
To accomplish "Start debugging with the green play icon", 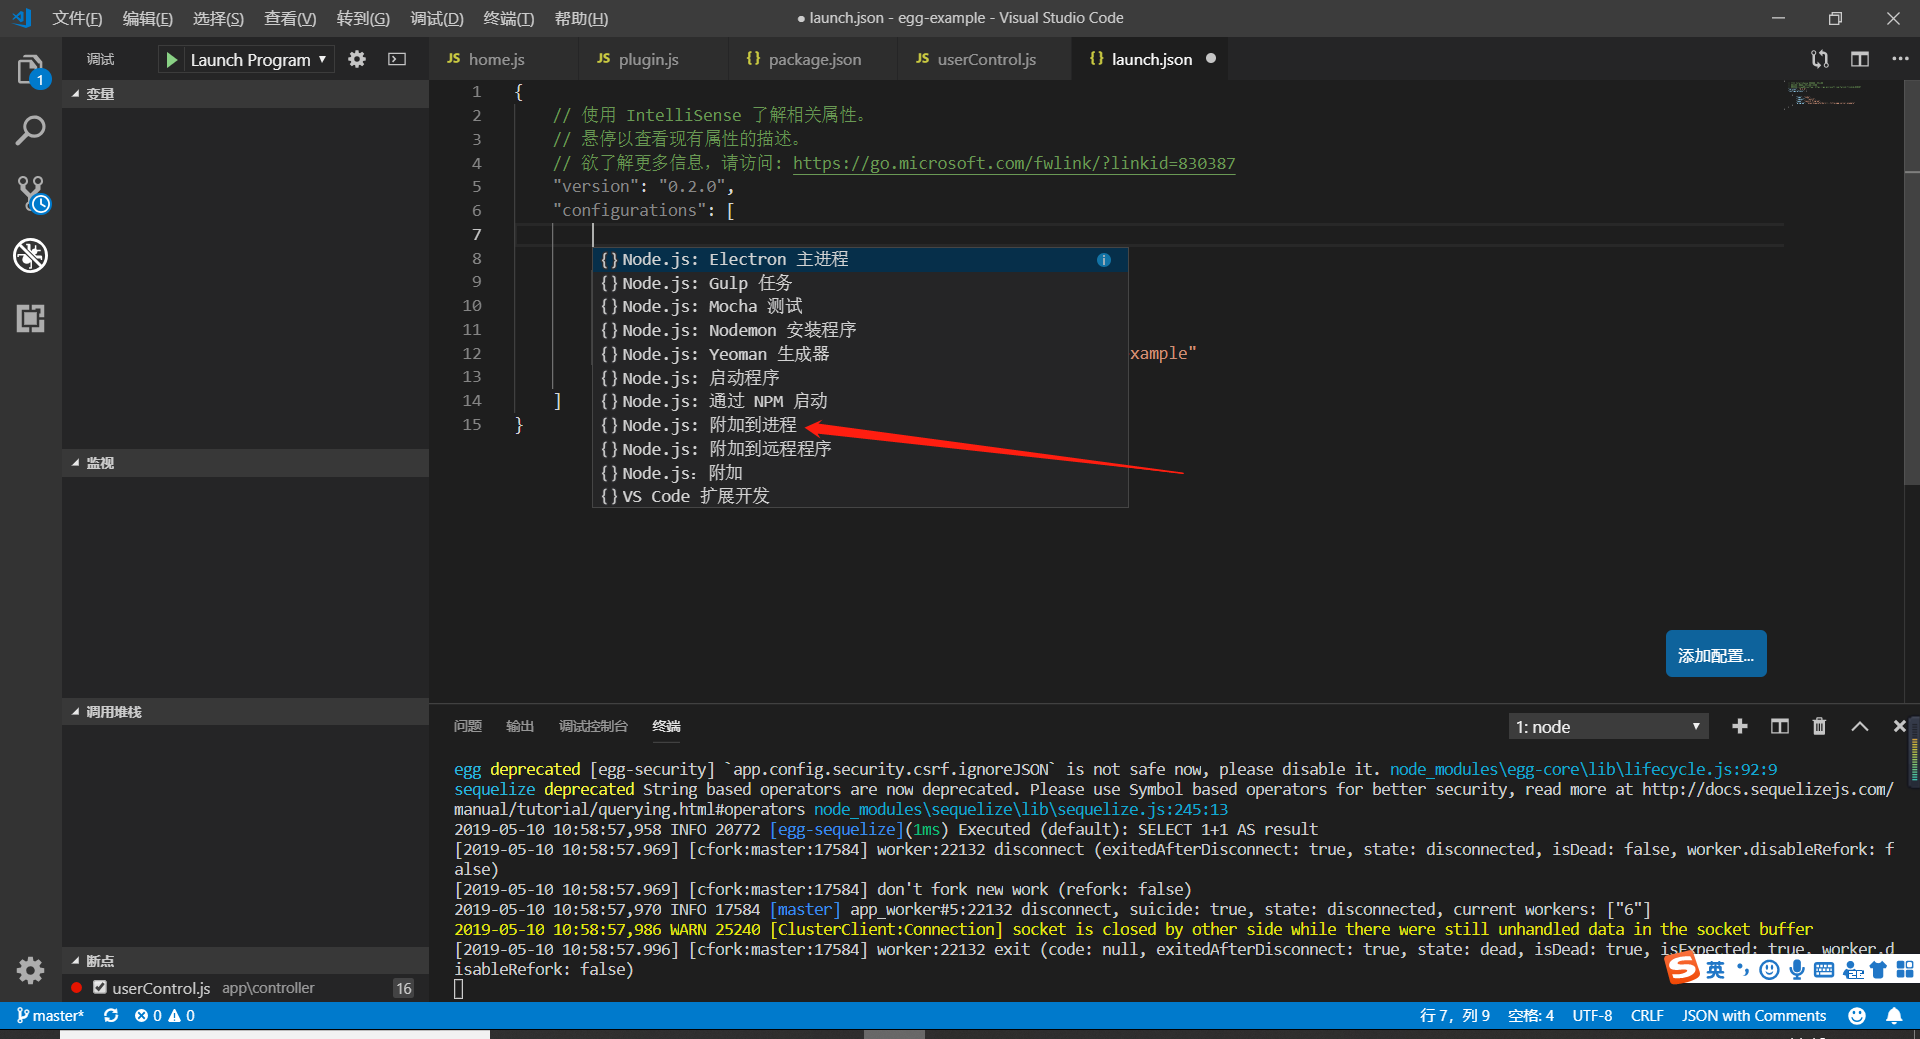I will pyautogui.click(x=172, y=59).
